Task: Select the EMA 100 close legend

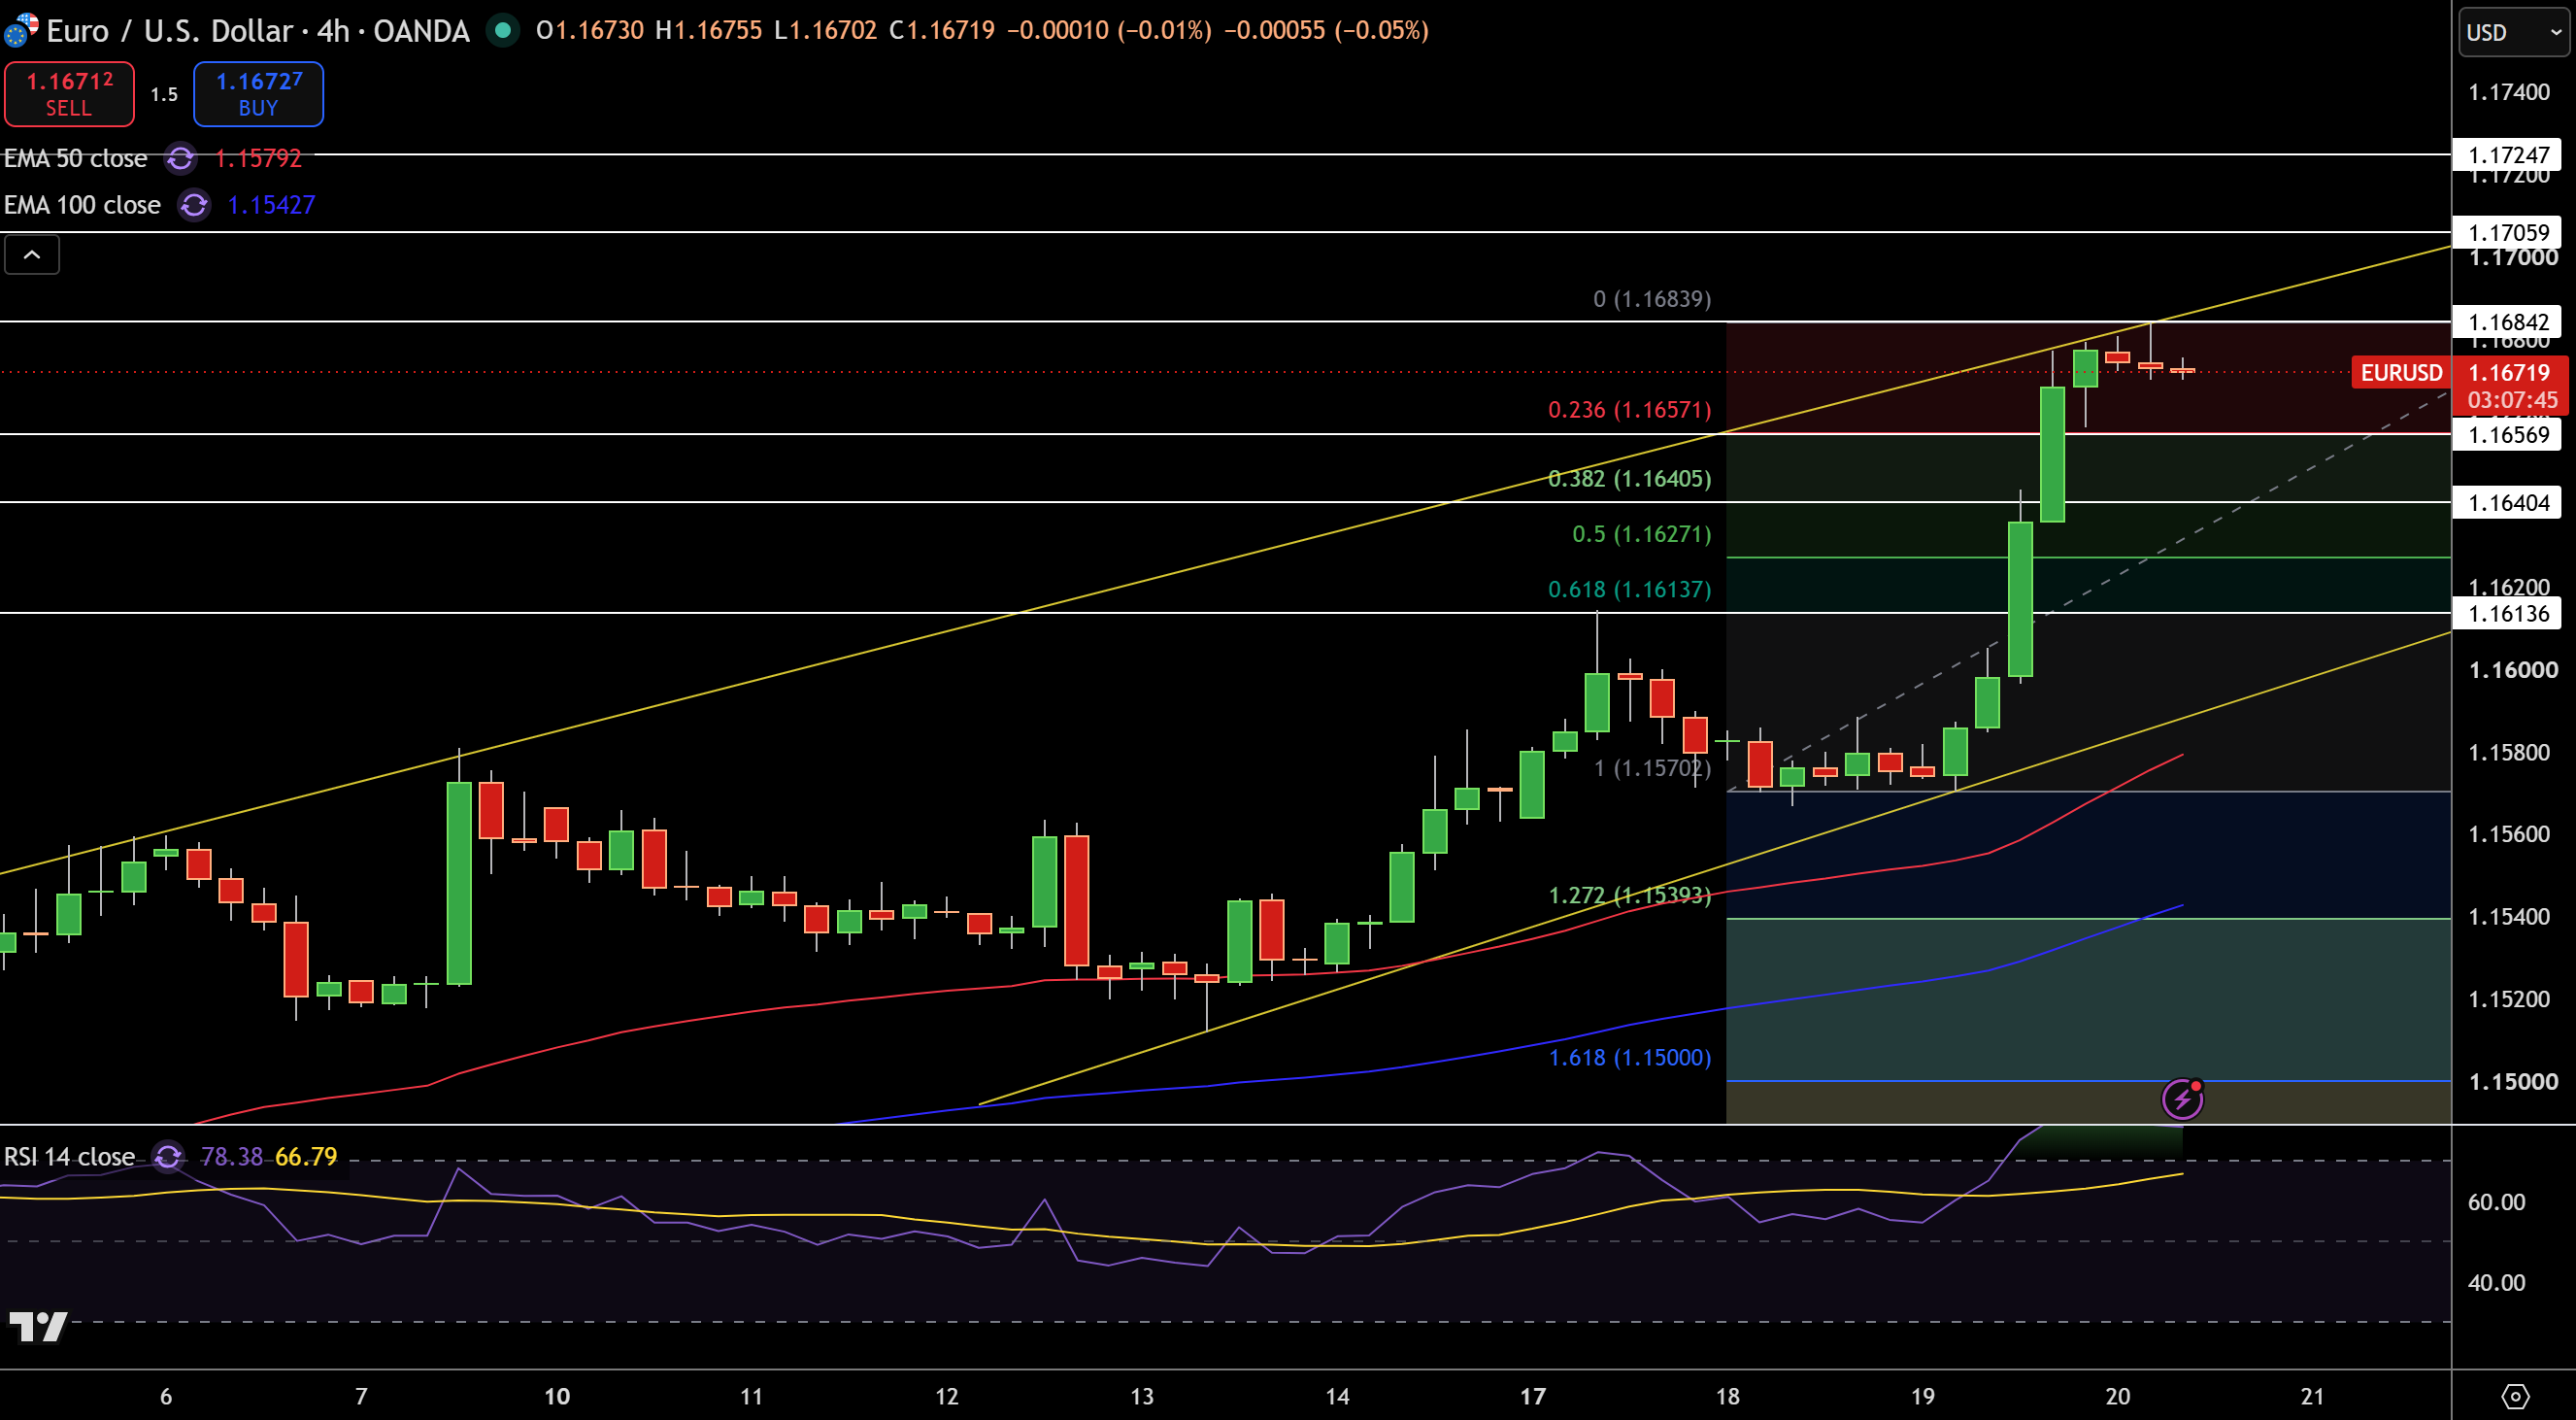Action: click(82, 205)
